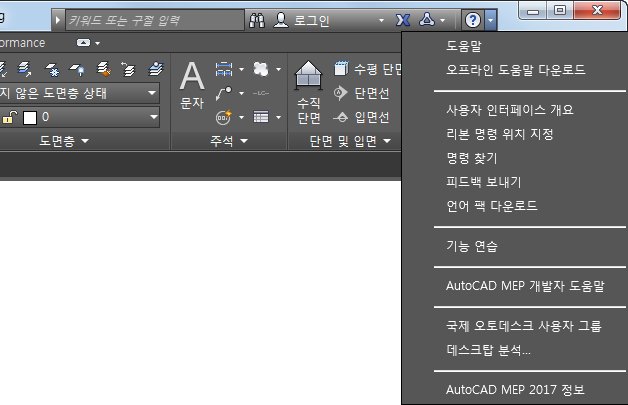Click the Help question mark icon

coord(473,20)
